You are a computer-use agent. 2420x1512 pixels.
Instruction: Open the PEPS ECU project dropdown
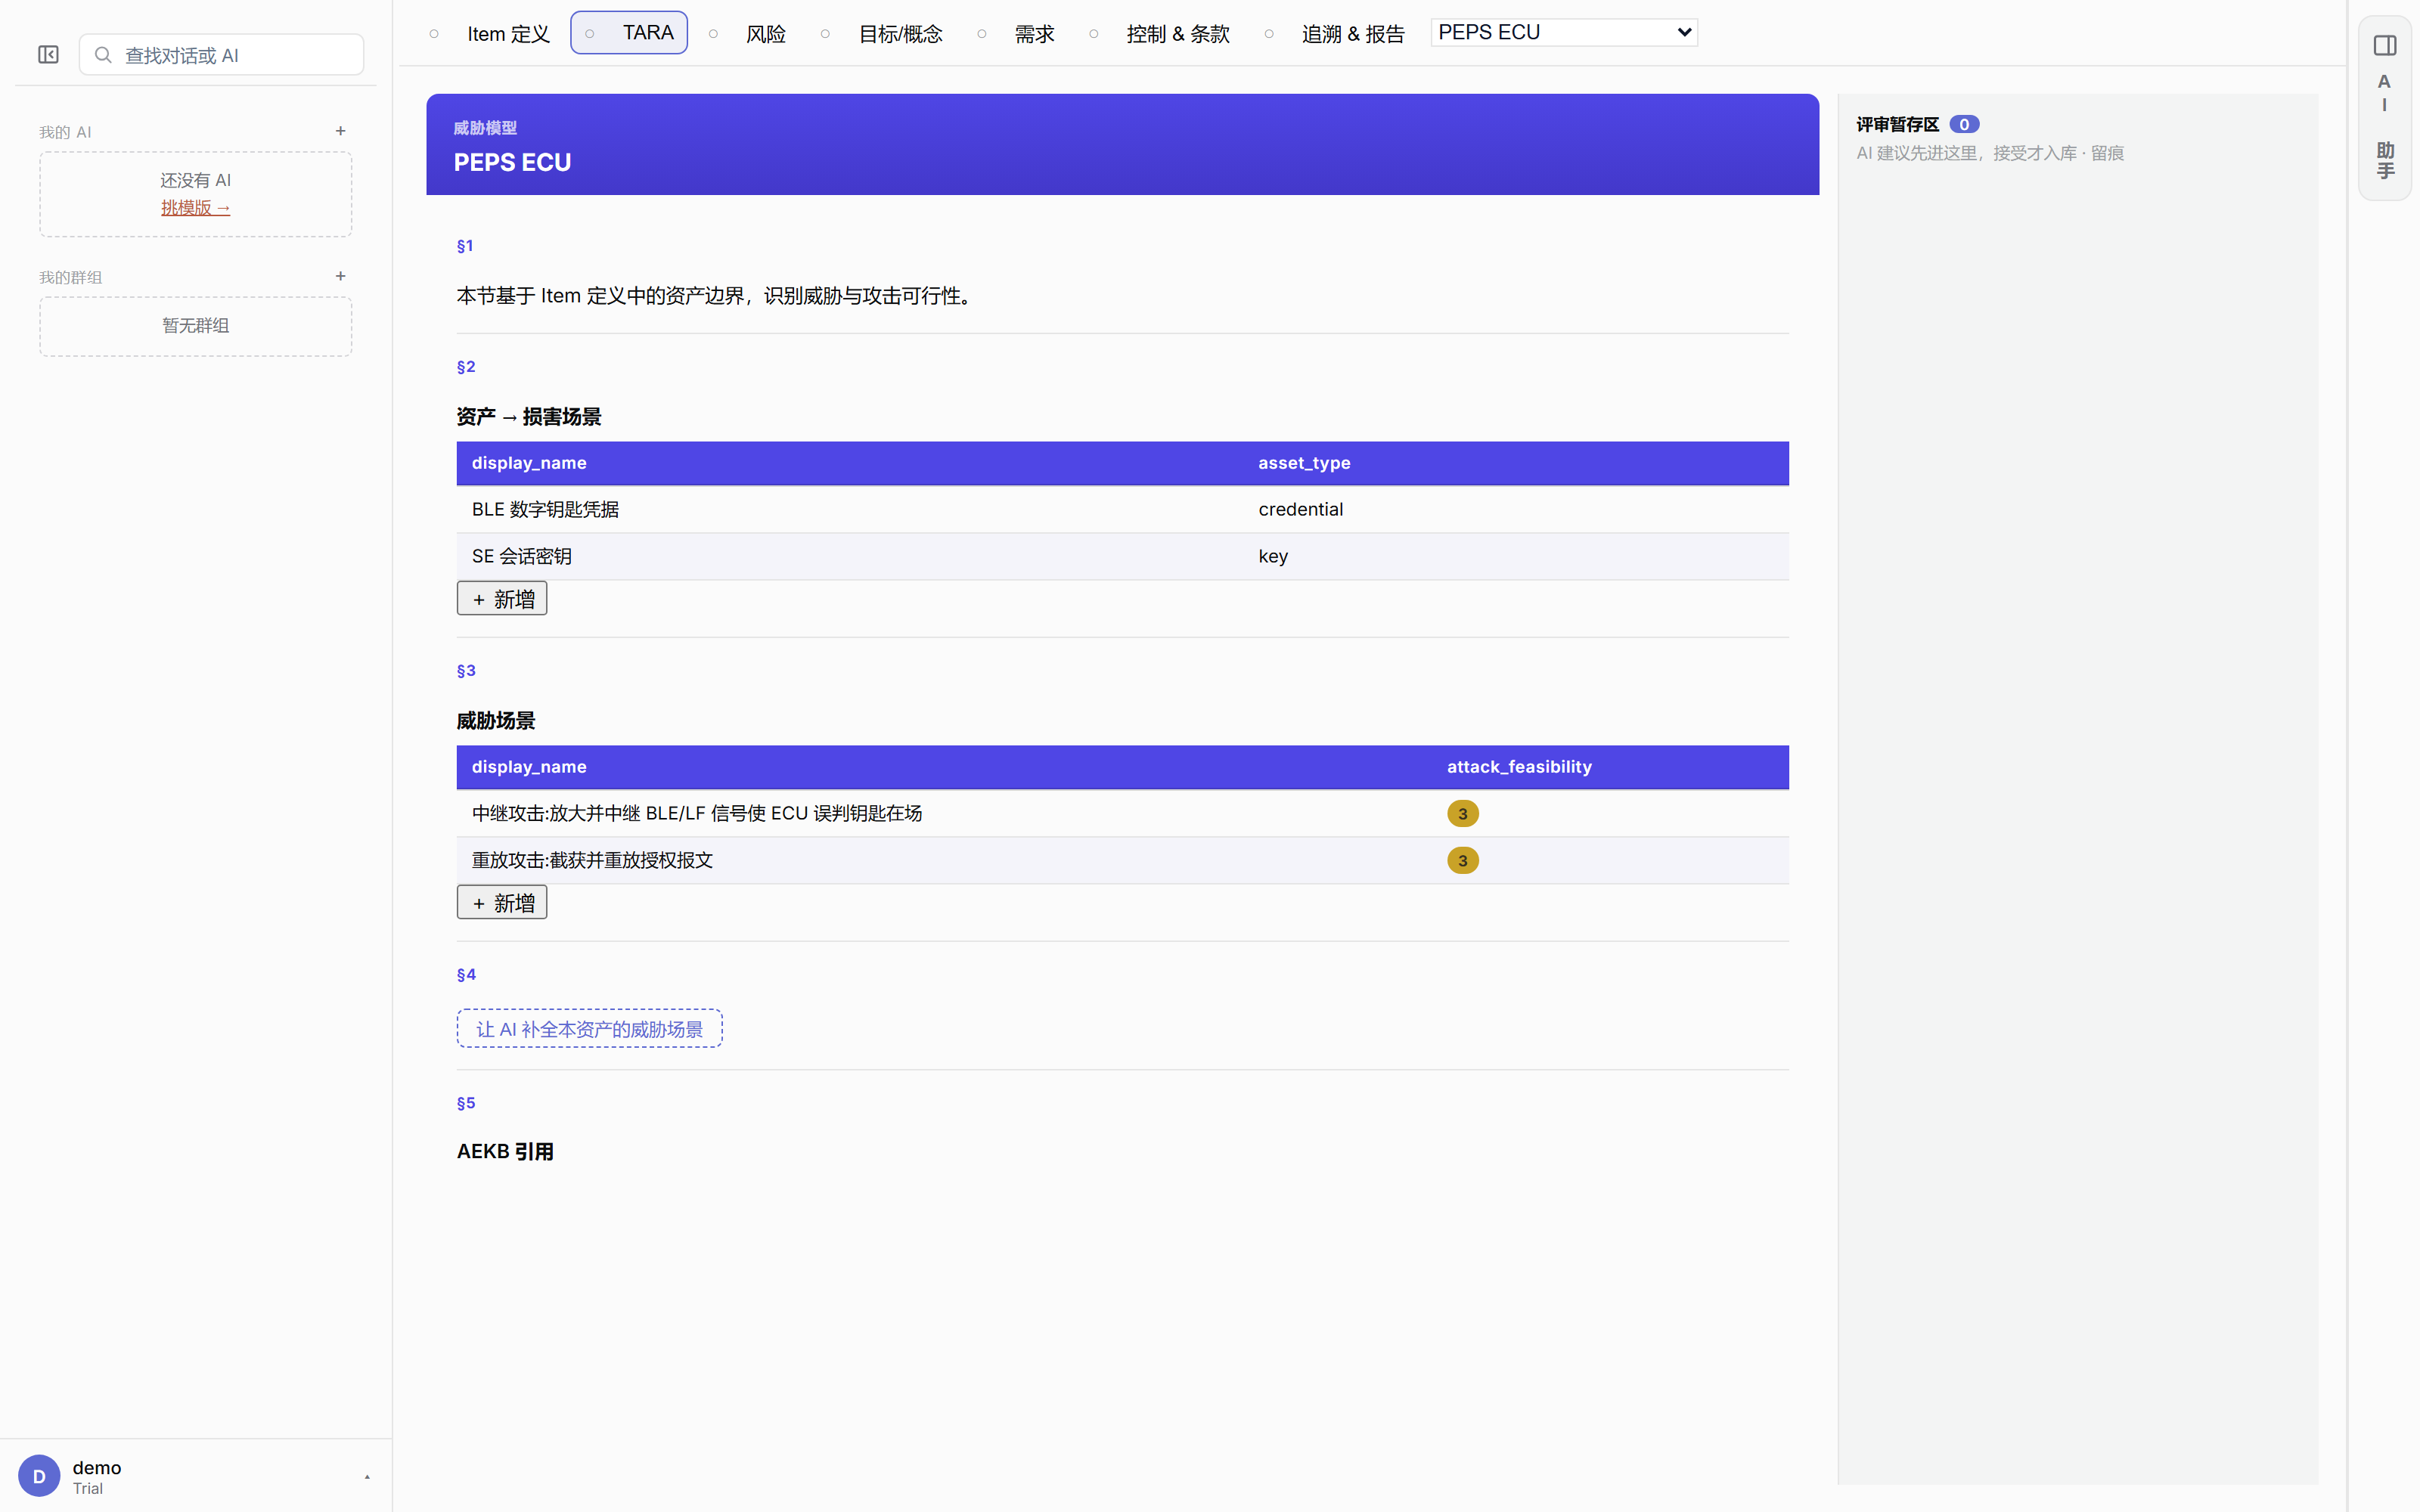coord(1564,32)
